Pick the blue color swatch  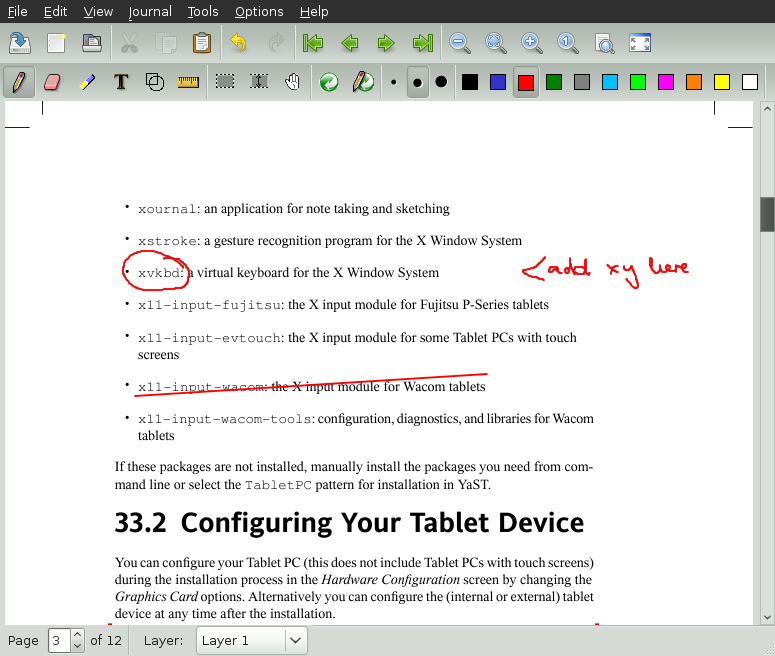tap(498, 82)
